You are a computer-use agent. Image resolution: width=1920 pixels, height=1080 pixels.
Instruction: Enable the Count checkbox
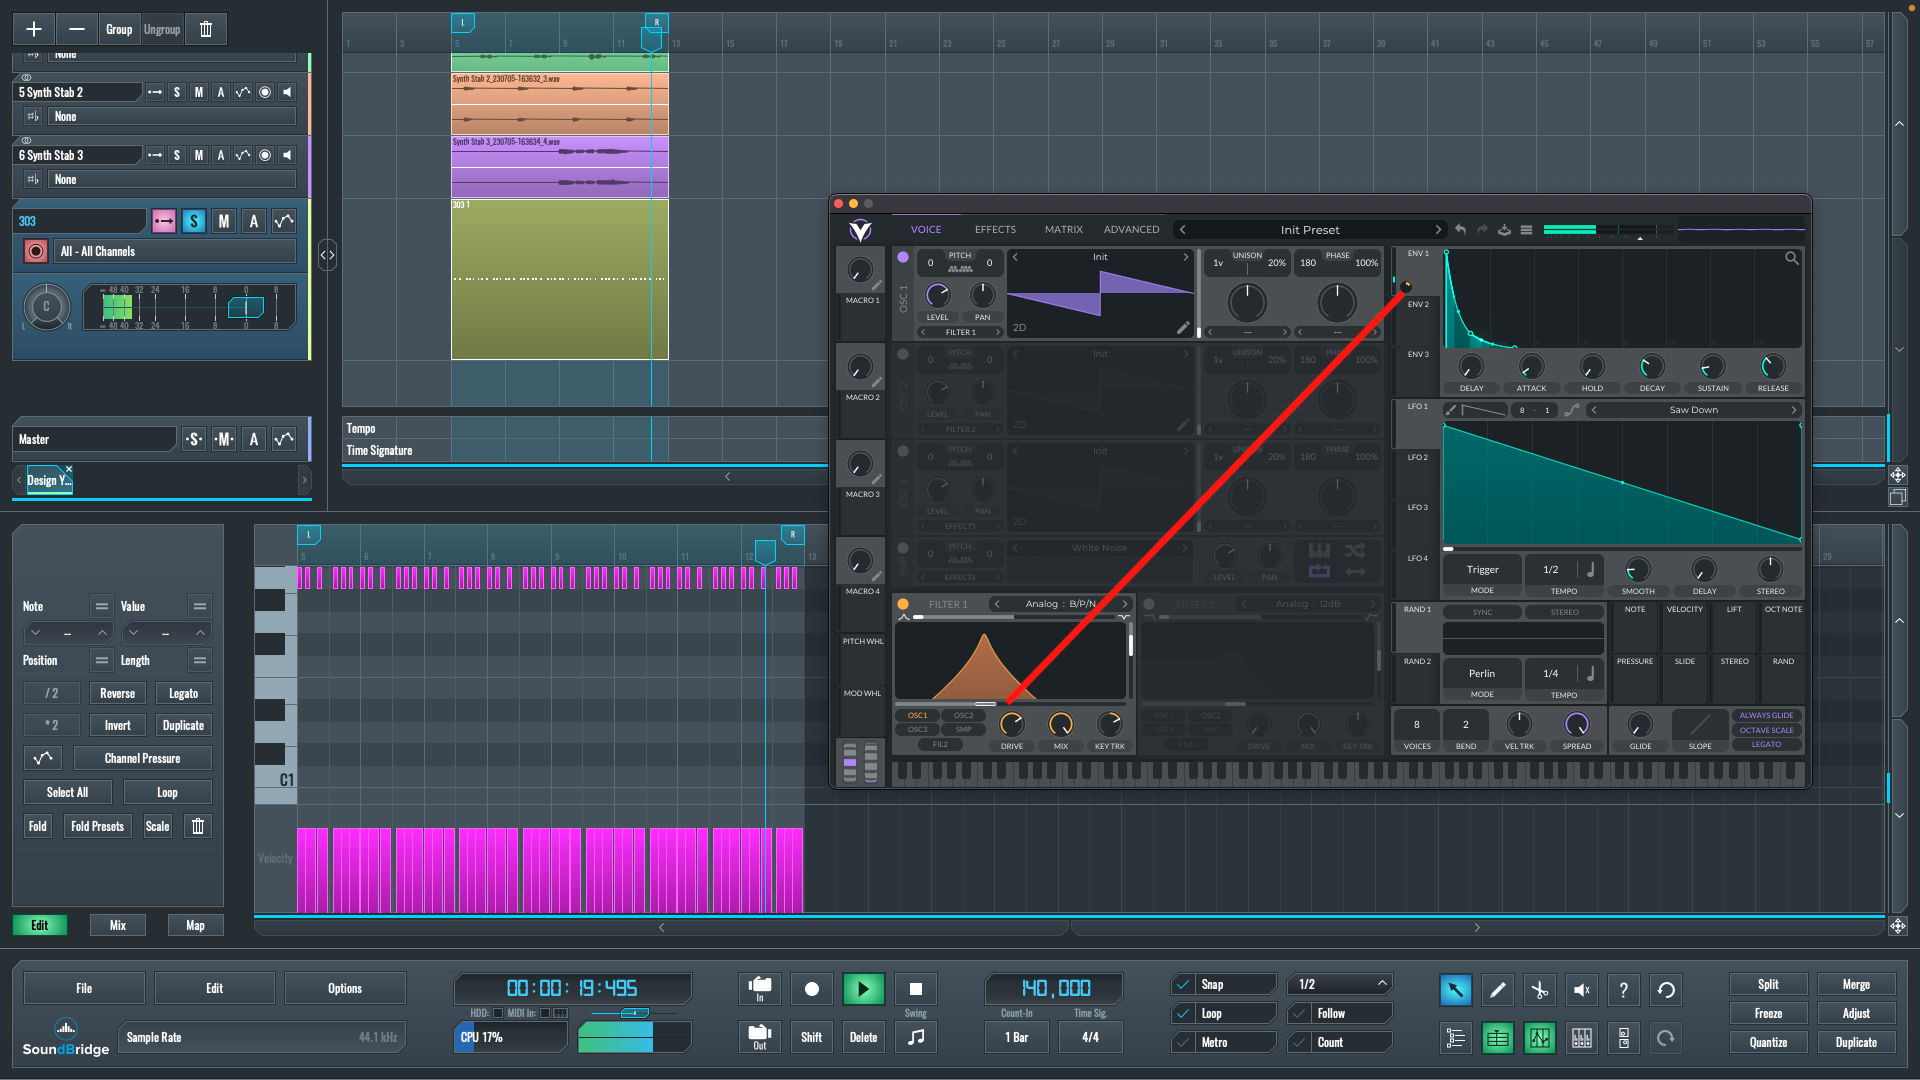point(1299,1042)
